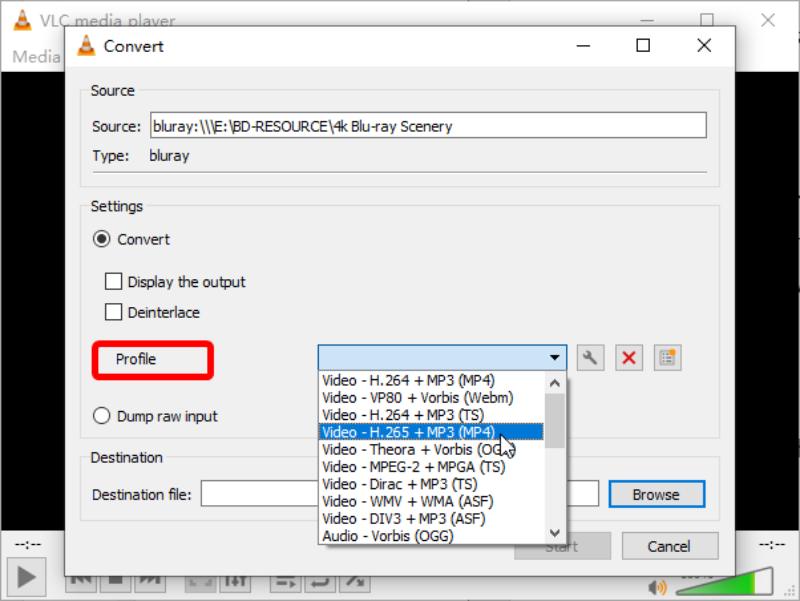
Task: Open the Media menu in VLC
Action: pyautogui.click(x=36, y=56)
